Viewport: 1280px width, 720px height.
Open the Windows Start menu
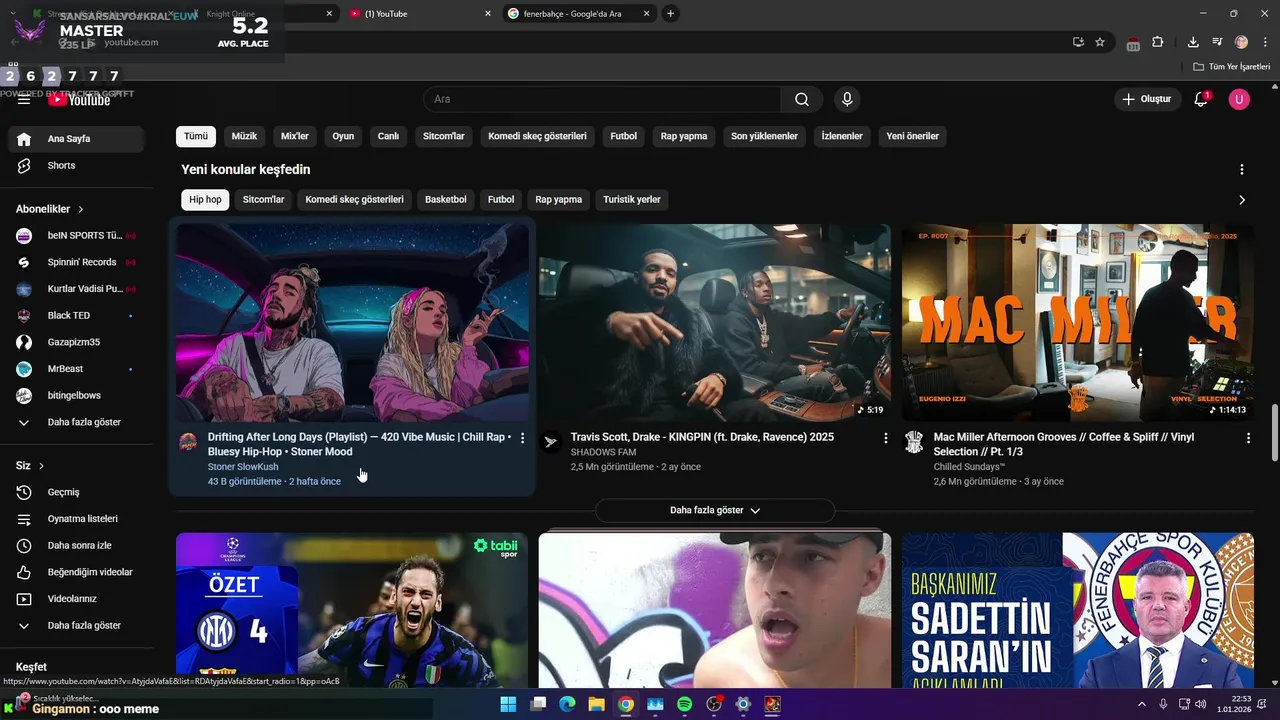click(x=508, y=704)
